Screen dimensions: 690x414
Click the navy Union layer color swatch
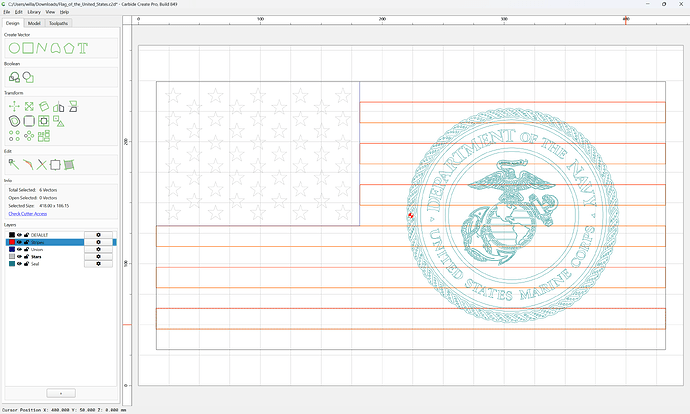[x=12, y=249]
